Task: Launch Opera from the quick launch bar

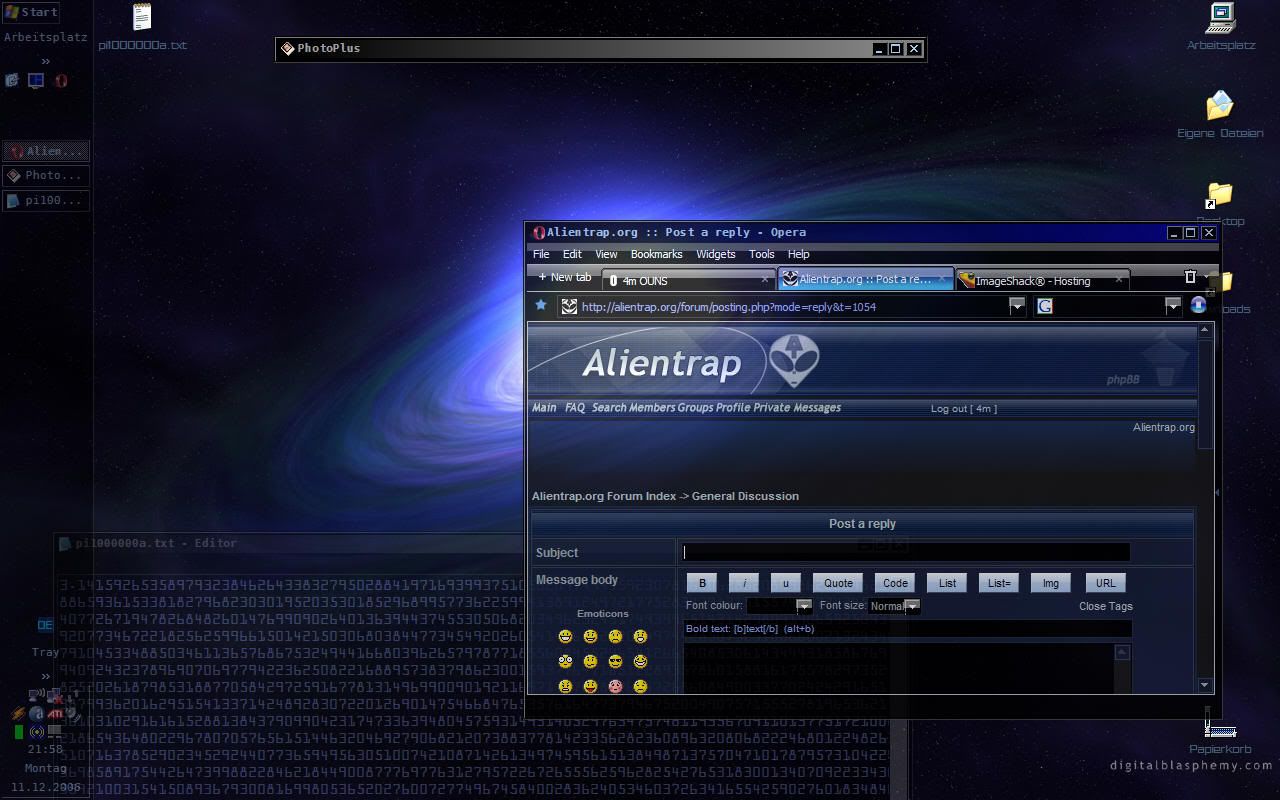Action: (61, 81)
